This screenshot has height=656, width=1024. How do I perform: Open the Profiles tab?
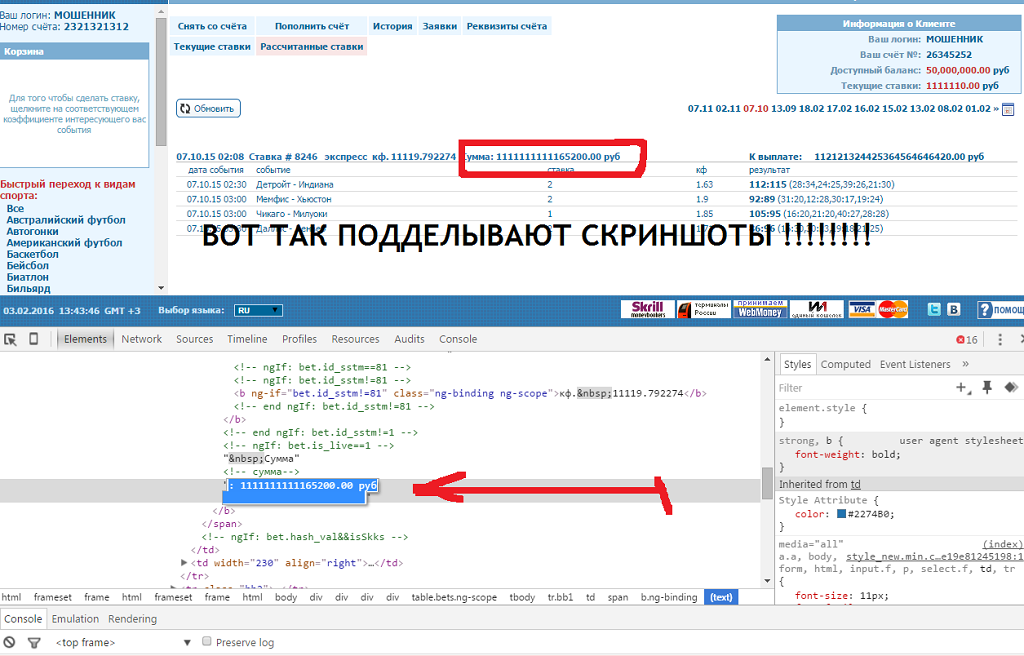point(299,339)
